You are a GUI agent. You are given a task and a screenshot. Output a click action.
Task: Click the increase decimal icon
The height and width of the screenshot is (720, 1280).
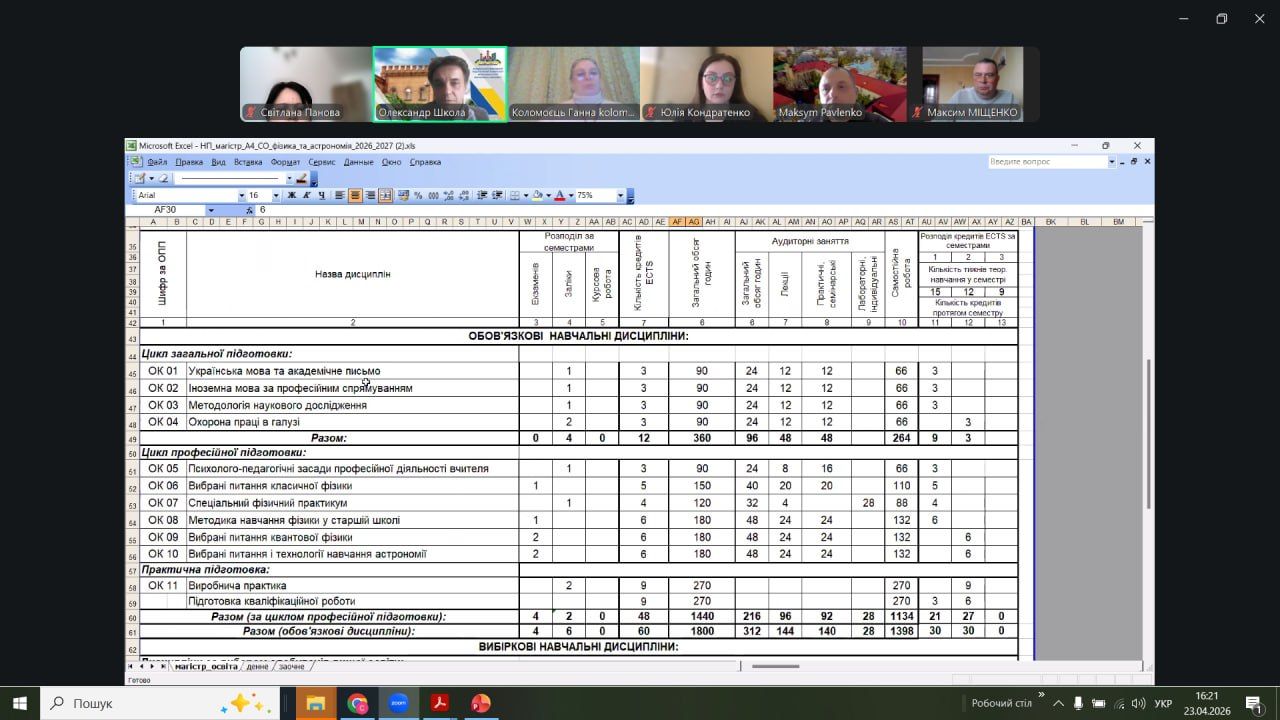pyautogui.click(x=449, y=196)
